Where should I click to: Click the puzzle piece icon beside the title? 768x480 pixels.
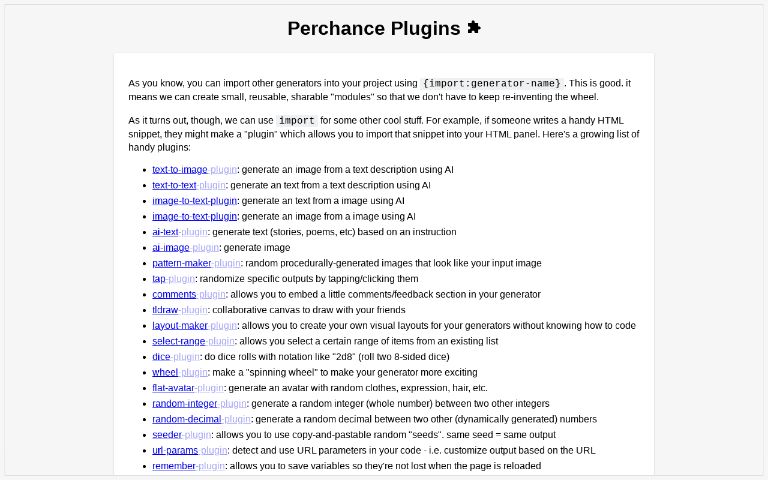point(473,28)
